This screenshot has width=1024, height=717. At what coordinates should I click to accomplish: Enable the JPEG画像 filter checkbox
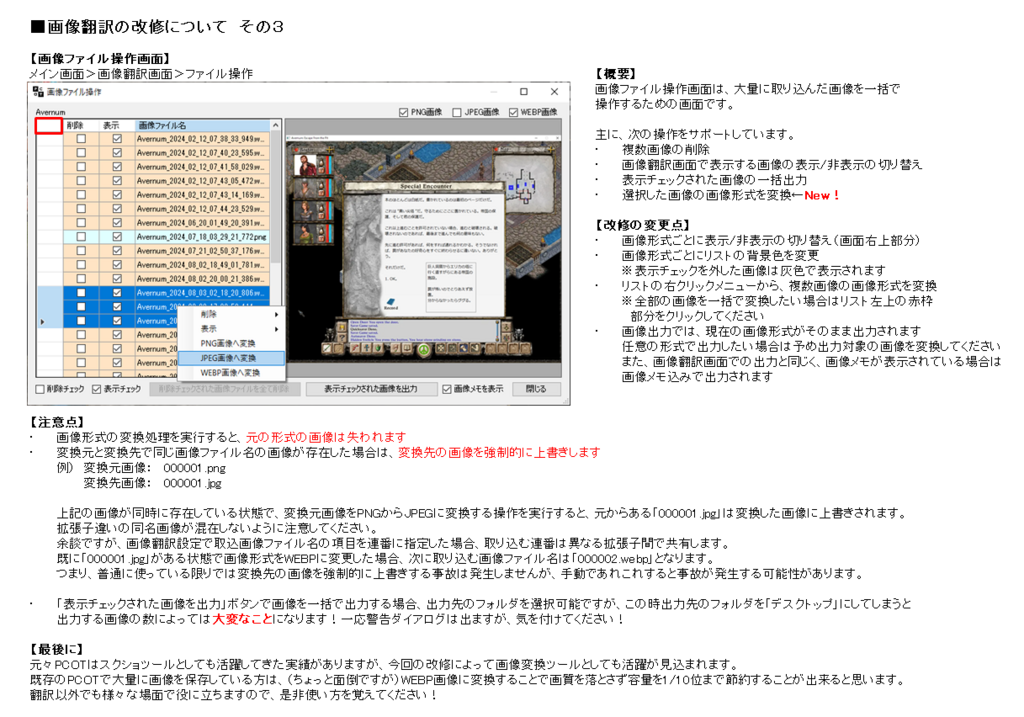457,112
